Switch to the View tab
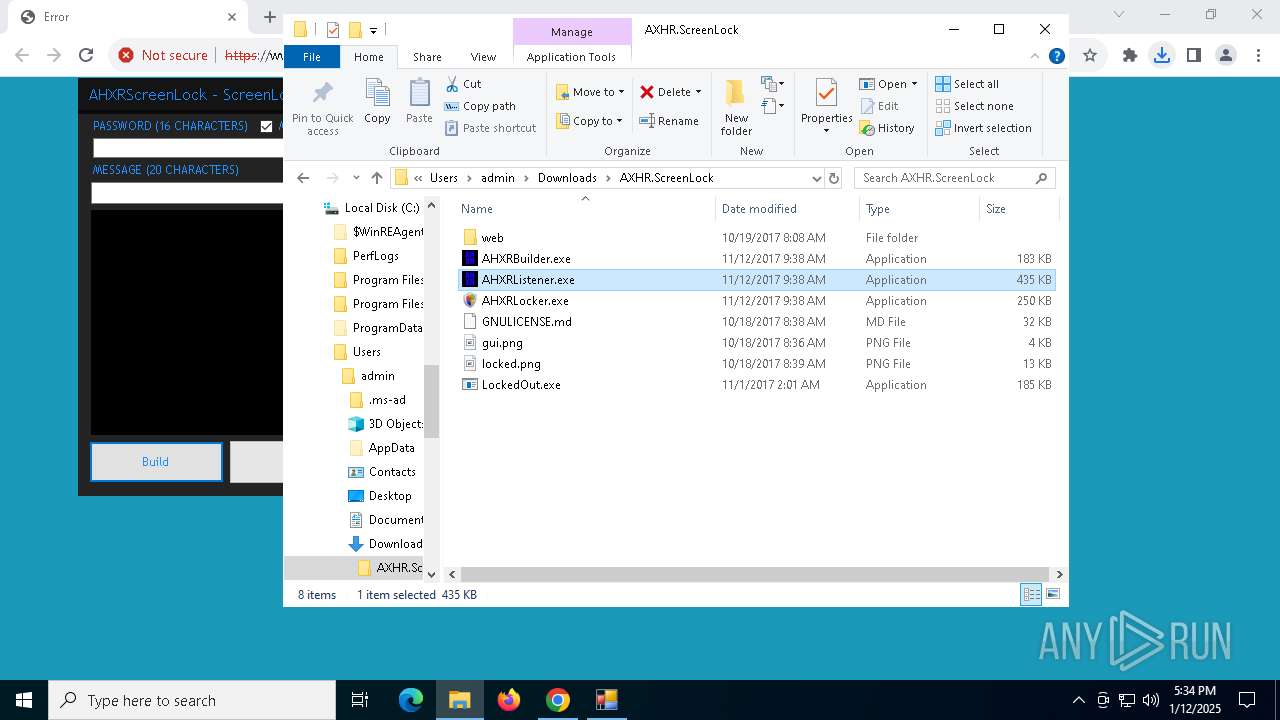This screenshot has height=720, width=1280. 483,57
